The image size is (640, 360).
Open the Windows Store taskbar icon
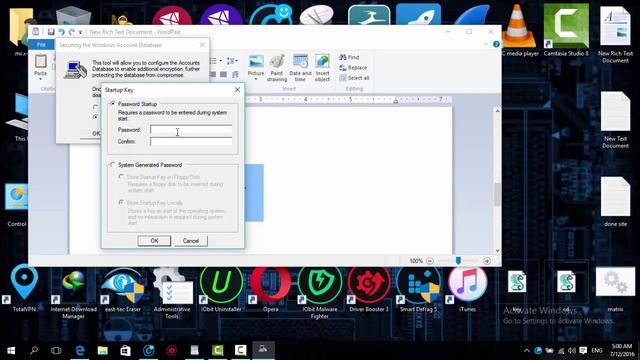[125, 350]
